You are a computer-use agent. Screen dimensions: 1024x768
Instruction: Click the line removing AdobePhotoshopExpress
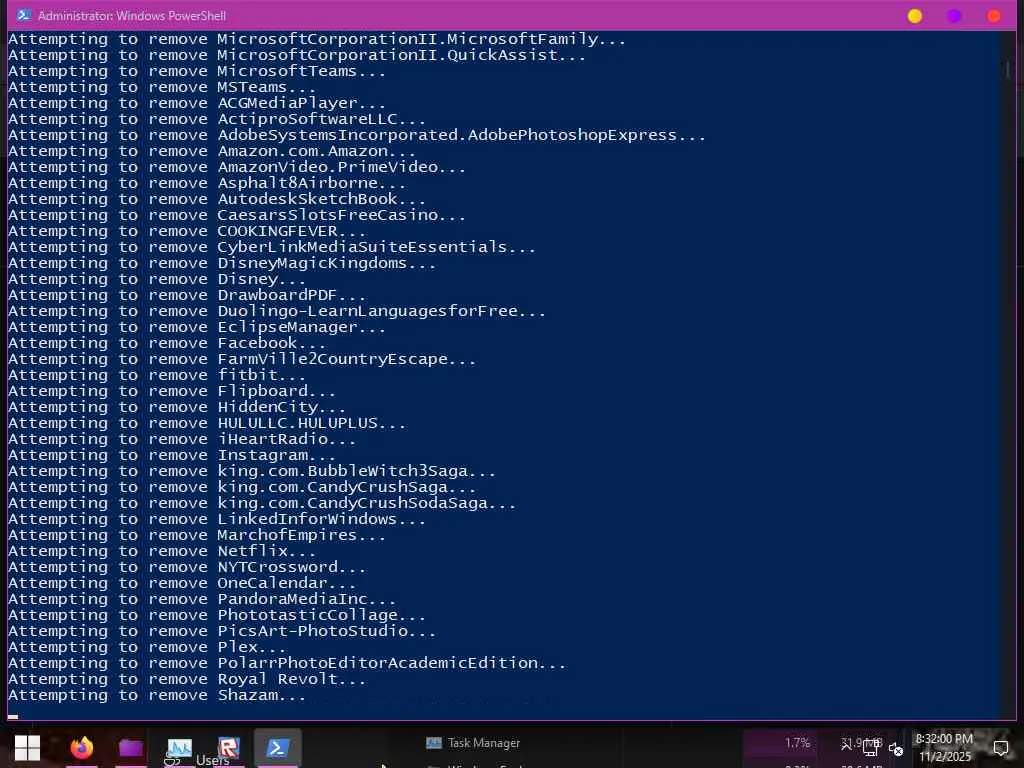pyautogui.click(x=357, y=135)
